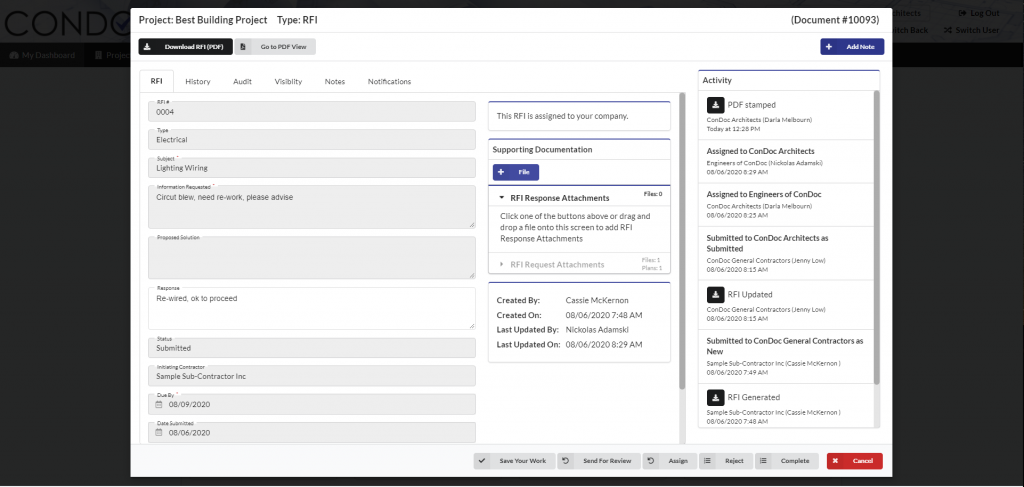Image resolution: width=1024 pixels, height=487 pixels.
Task: Click the Download RFI (PDF) button
Action: 185,47
